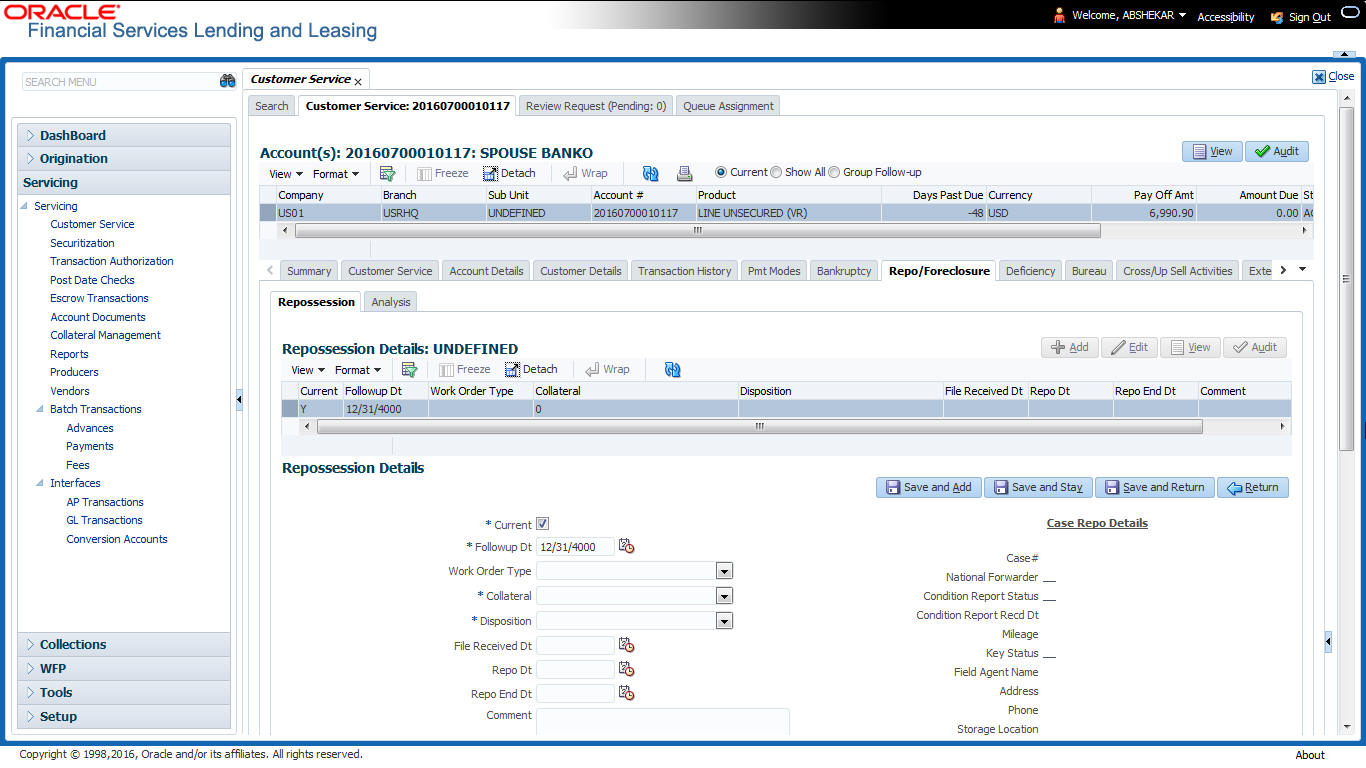This screenshot has height=768, width=1366.
Task: Open the Format menu in the Account(s) toolbar
Action: click(336, 174)
